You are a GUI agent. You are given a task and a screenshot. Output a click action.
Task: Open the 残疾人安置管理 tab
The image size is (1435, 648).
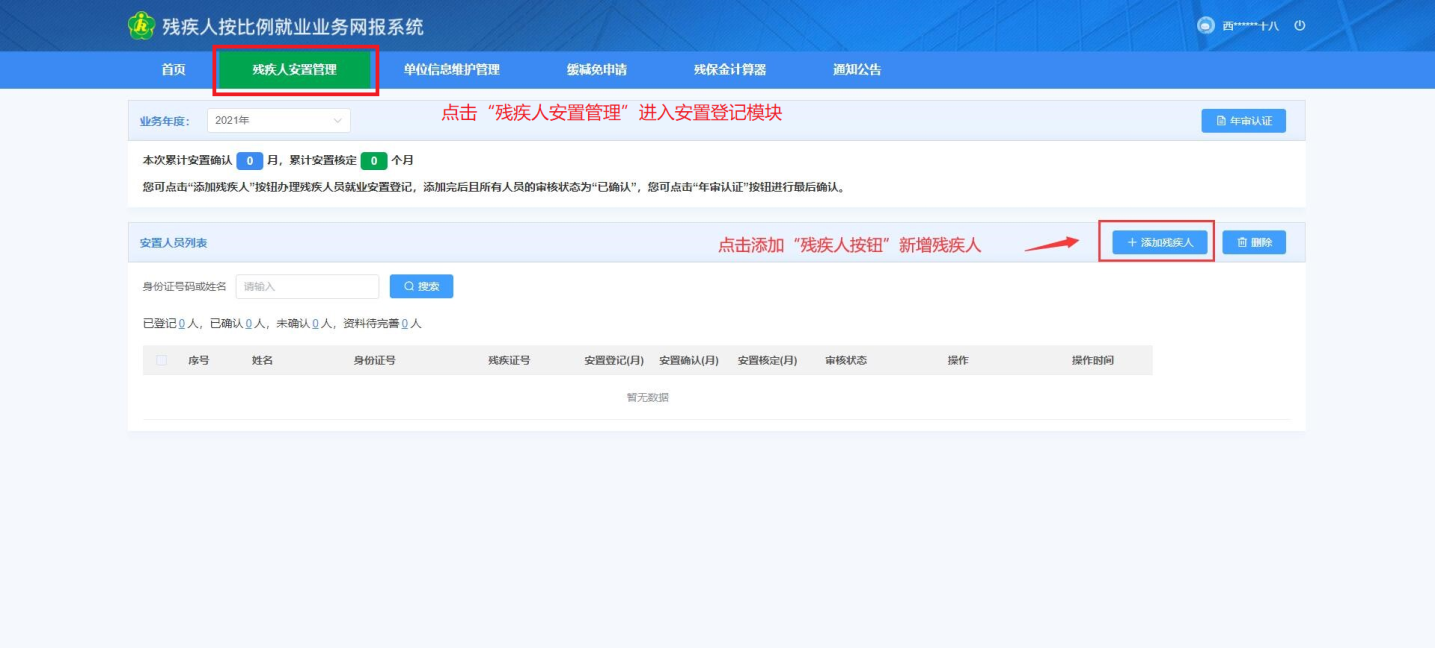(294, 70)
